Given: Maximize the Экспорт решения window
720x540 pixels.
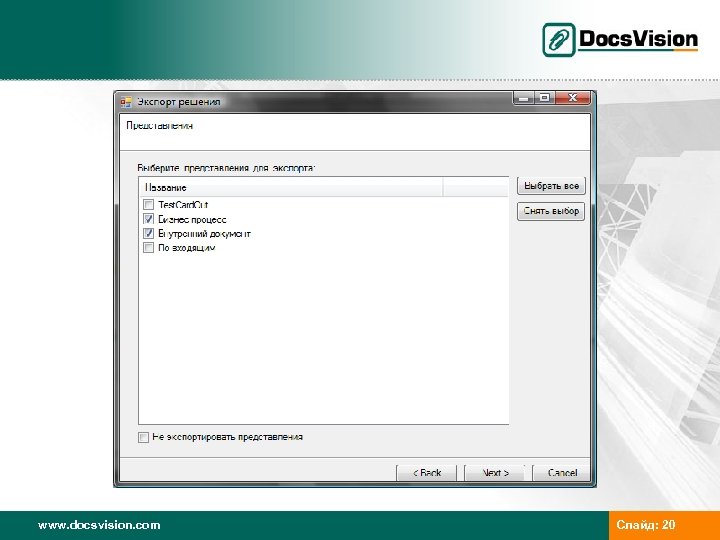Looking at the screenshot, I should (545, 98).
